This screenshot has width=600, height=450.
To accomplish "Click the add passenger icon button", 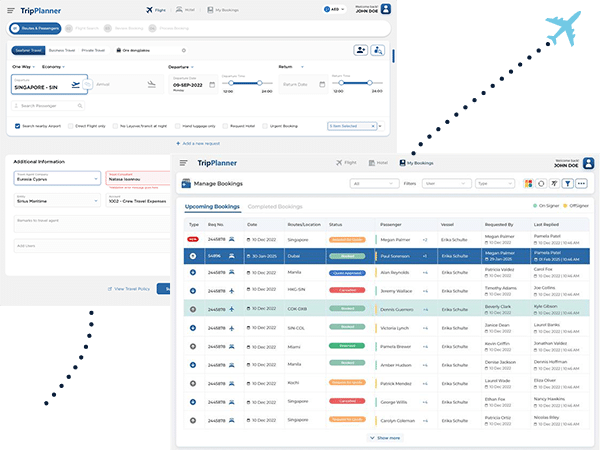I will (360, 49).
